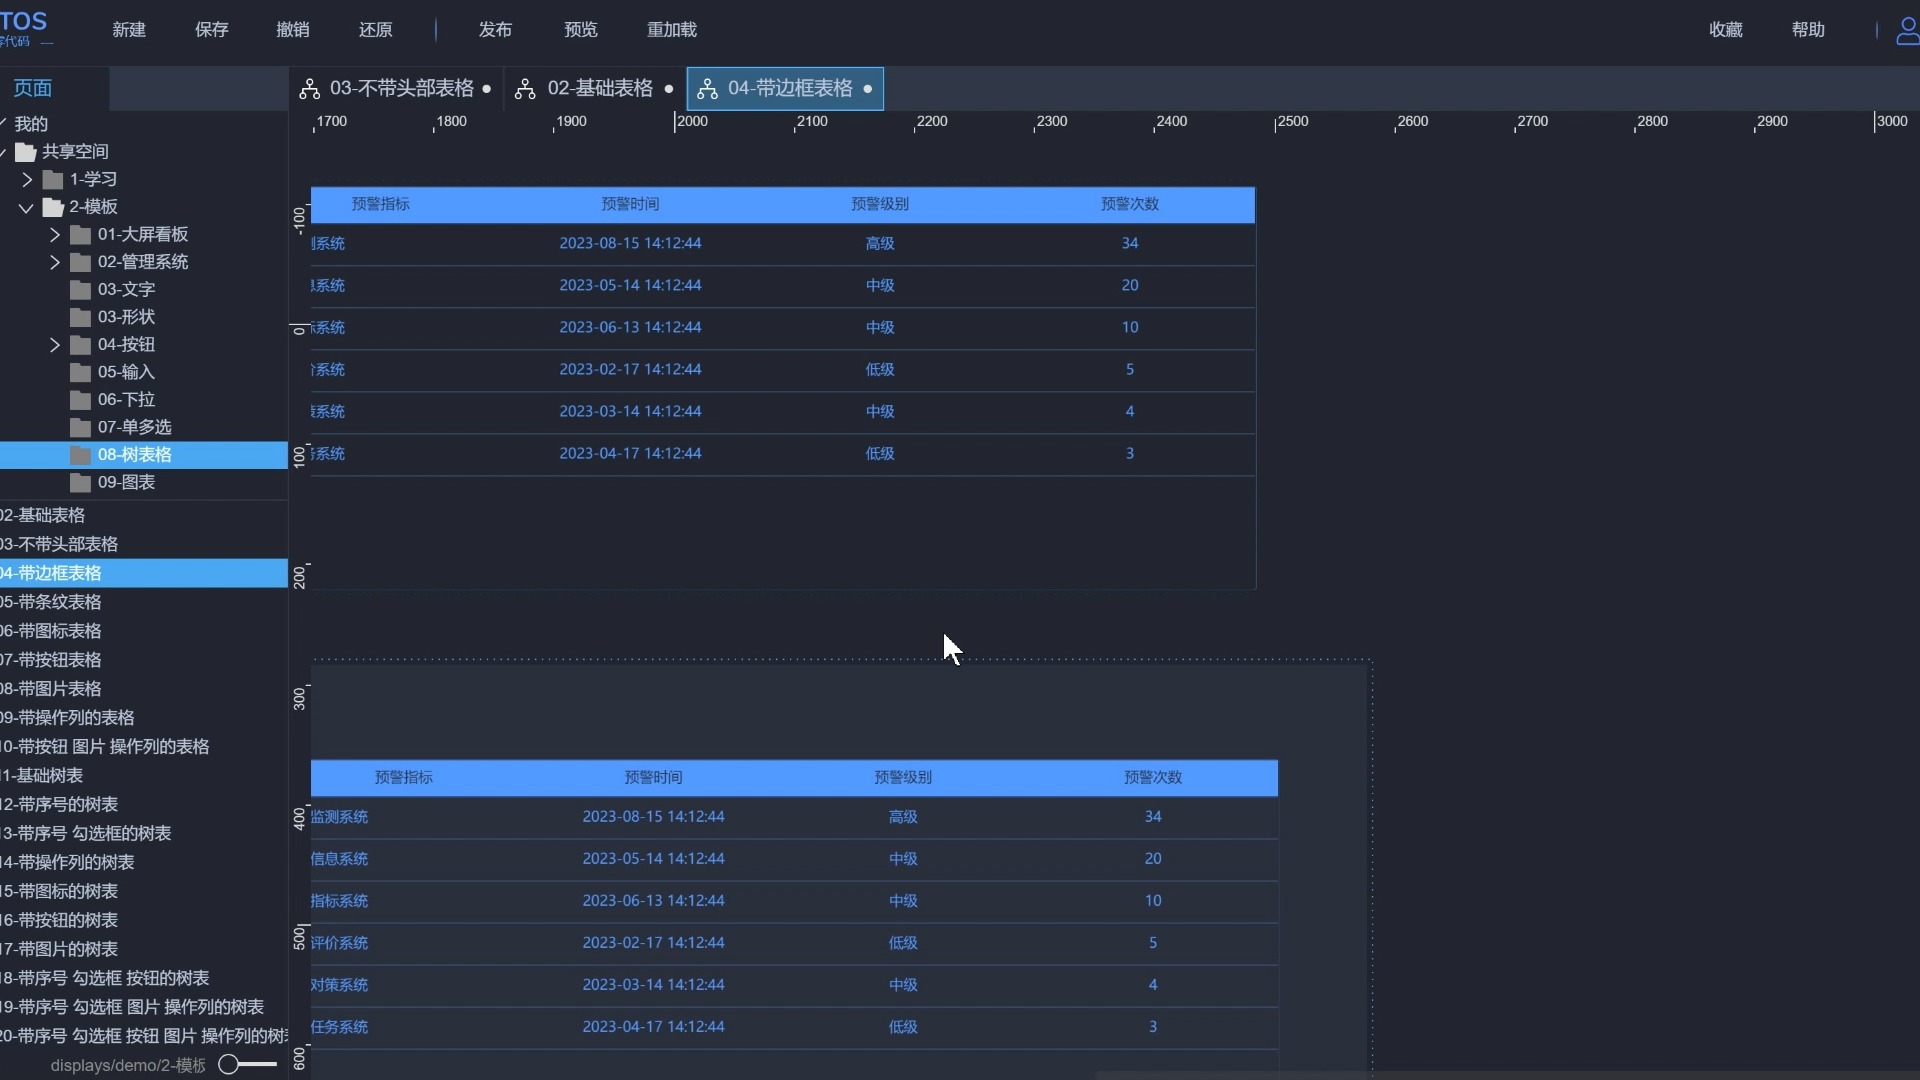Toggle the switch beside displays/demo/2-模板
The height and width of the screenshot is (1080, 1920).
247,1064
